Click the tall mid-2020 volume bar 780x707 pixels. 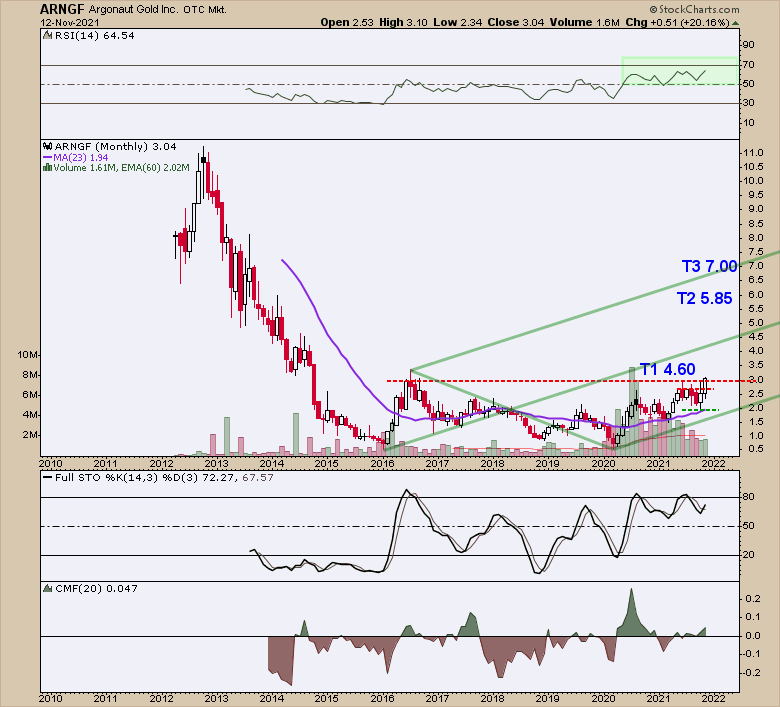631,411
